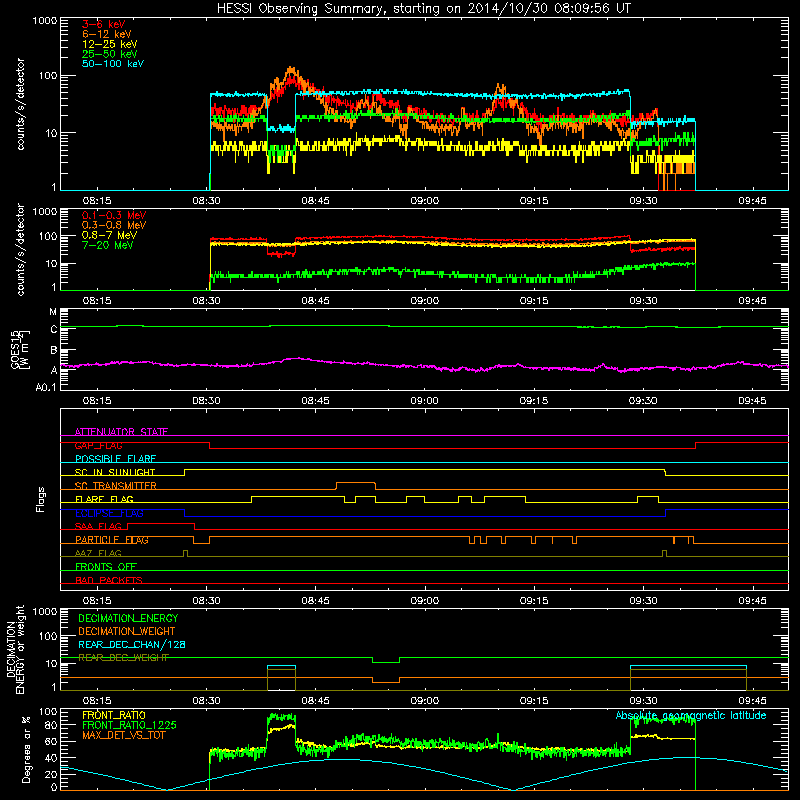
Task: Click the 0.8-7 MeV legend label
Action: click(x=110, y=235)
